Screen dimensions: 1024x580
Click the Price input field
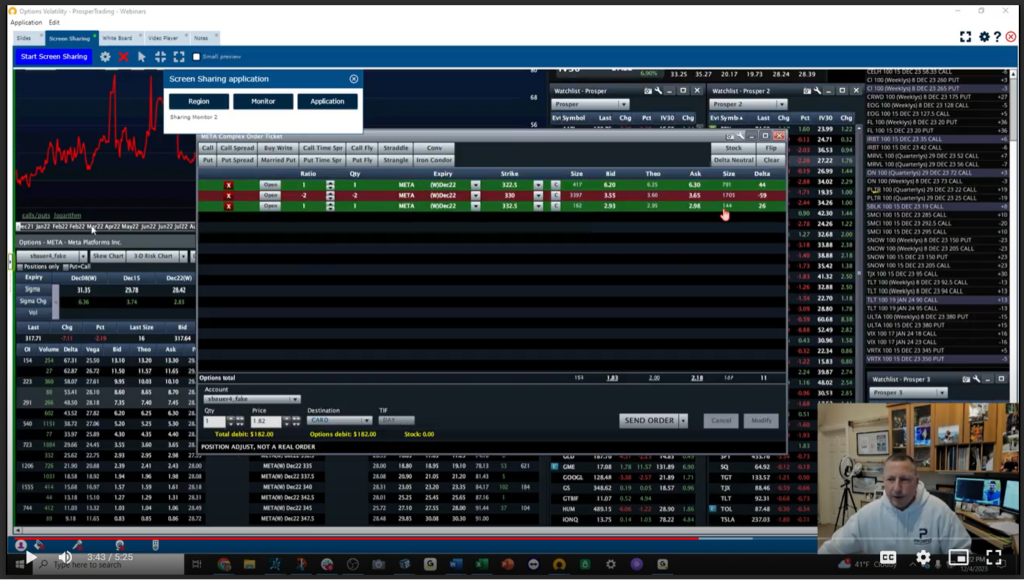(x=266, y=421)
